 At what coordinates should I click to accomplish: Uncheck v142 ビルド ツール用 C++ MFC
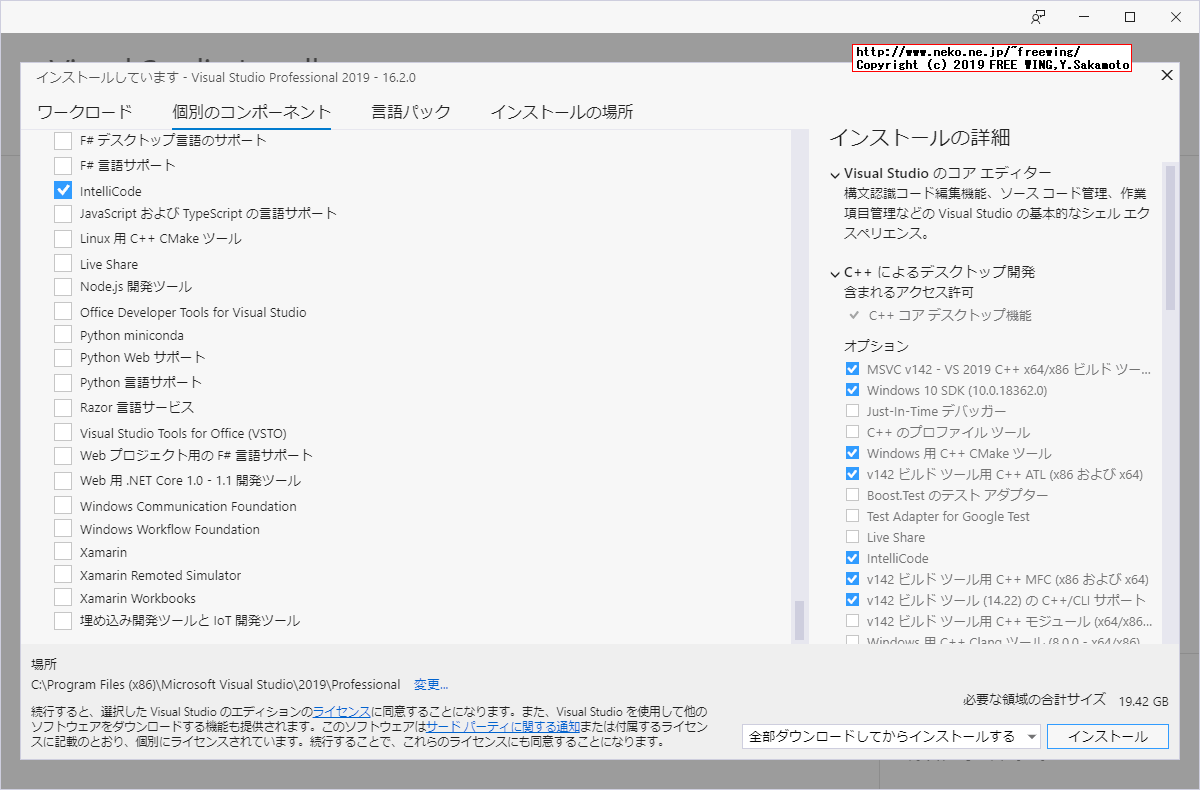[853, 578]
